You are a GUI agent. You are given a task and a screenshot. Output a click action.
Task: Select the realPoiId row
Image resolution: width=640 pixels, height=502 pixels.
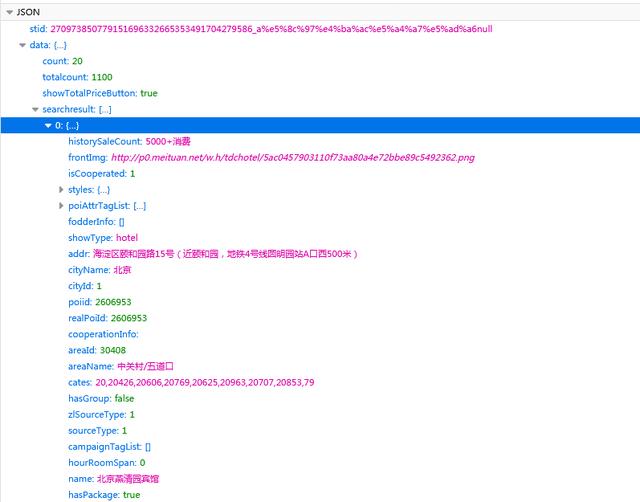pos(320,318)
